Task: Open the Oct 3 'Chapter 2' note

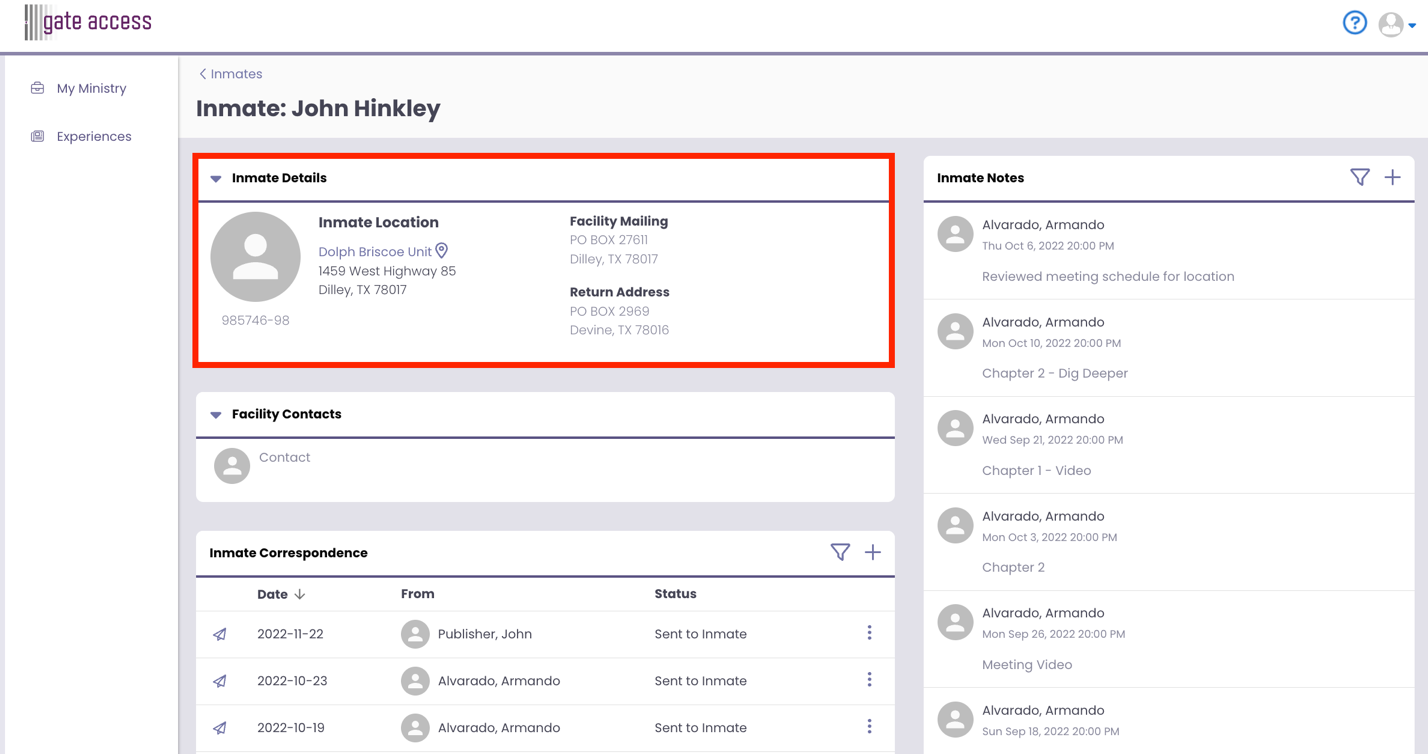Action: coord(1013,567)
